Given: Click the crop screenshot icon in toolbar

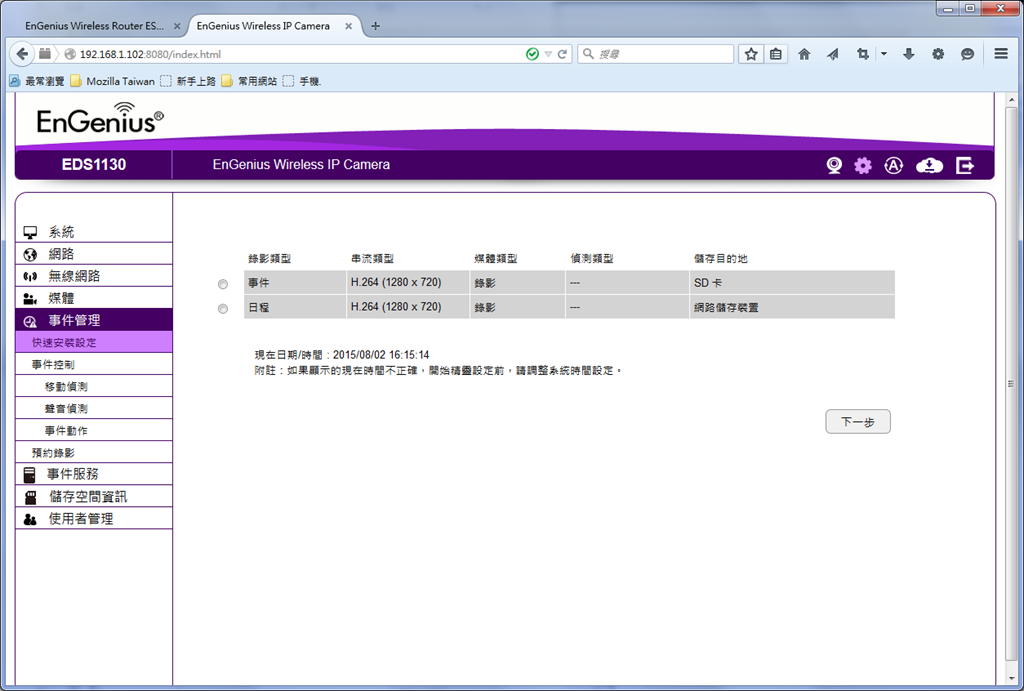Looking at the screenshot, I should (x=863, y=54).
